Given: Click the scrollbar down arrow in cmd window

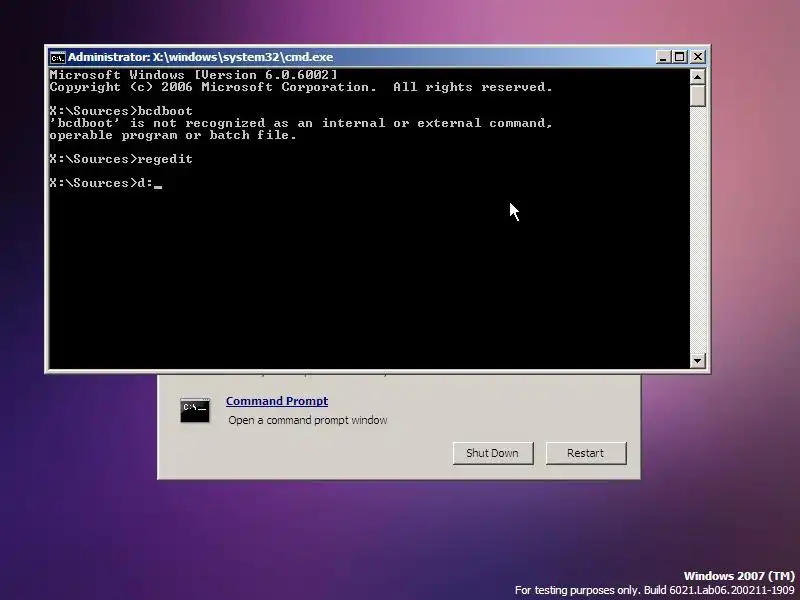Looking at the screenshot, I should pos(697,361).
